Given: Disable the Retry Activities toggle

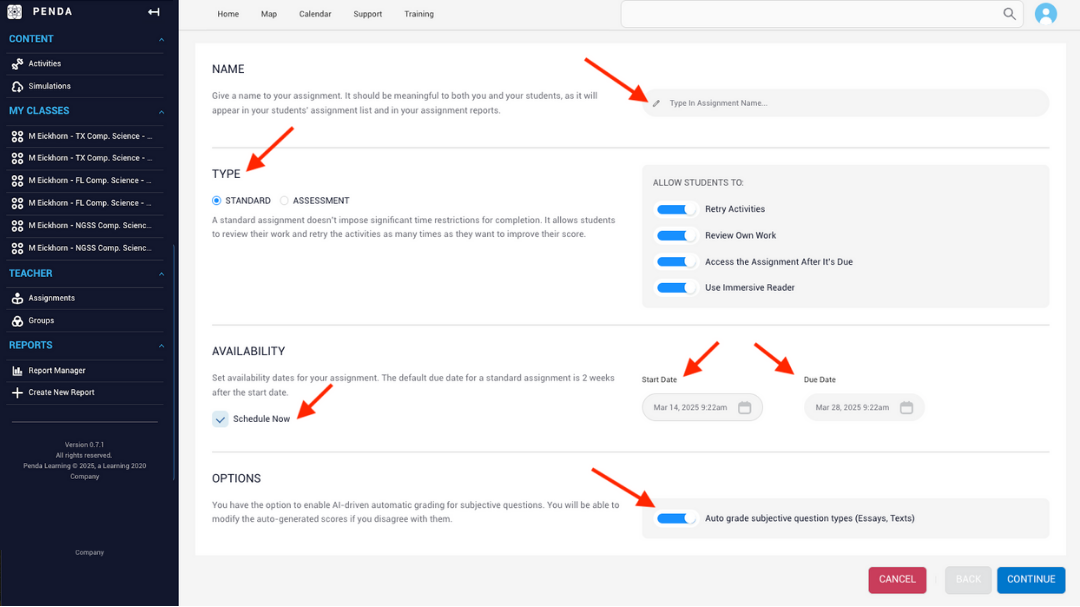Looking at the screenshot, I should (x=675, y=208).
